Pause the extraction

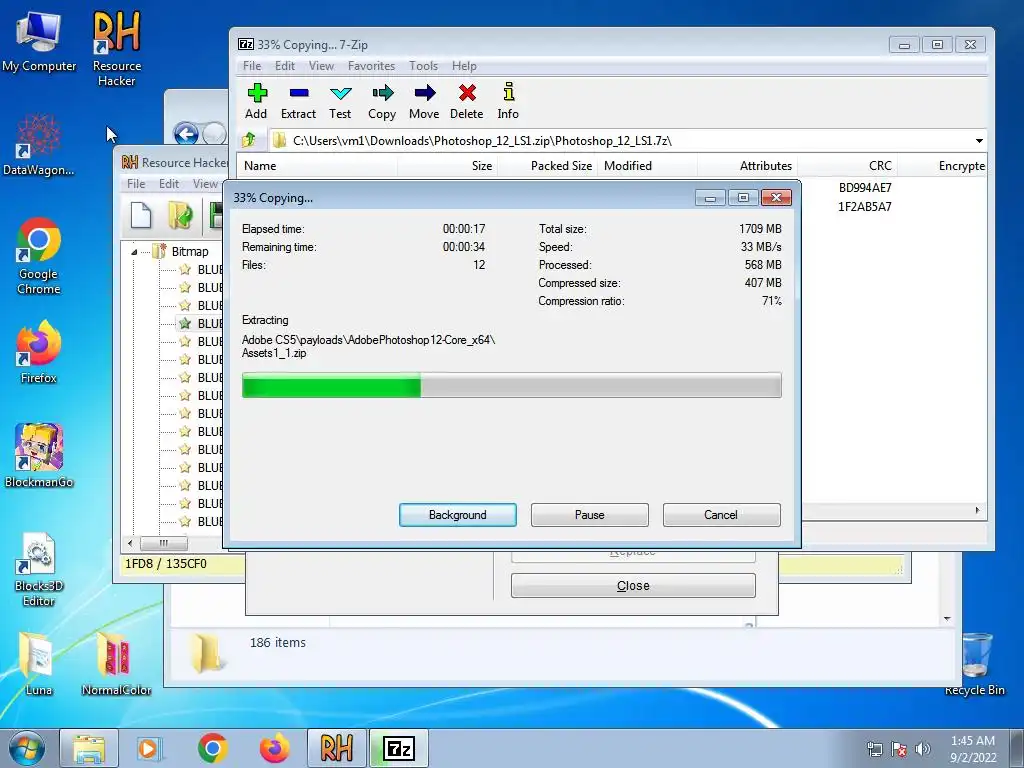[590, 515]
